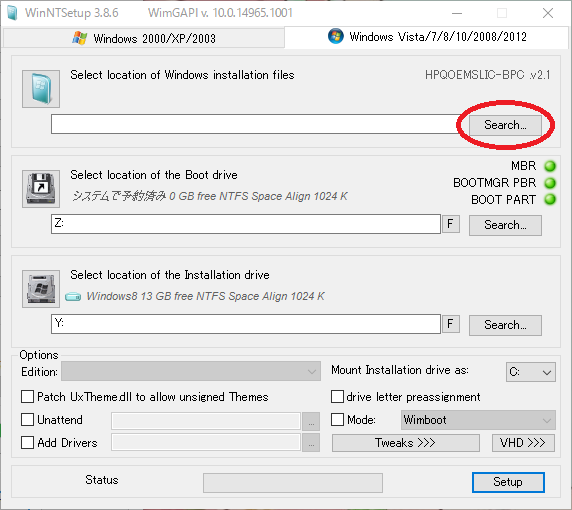
Task: Start installation with the Setup button
Action: point(508,482)
